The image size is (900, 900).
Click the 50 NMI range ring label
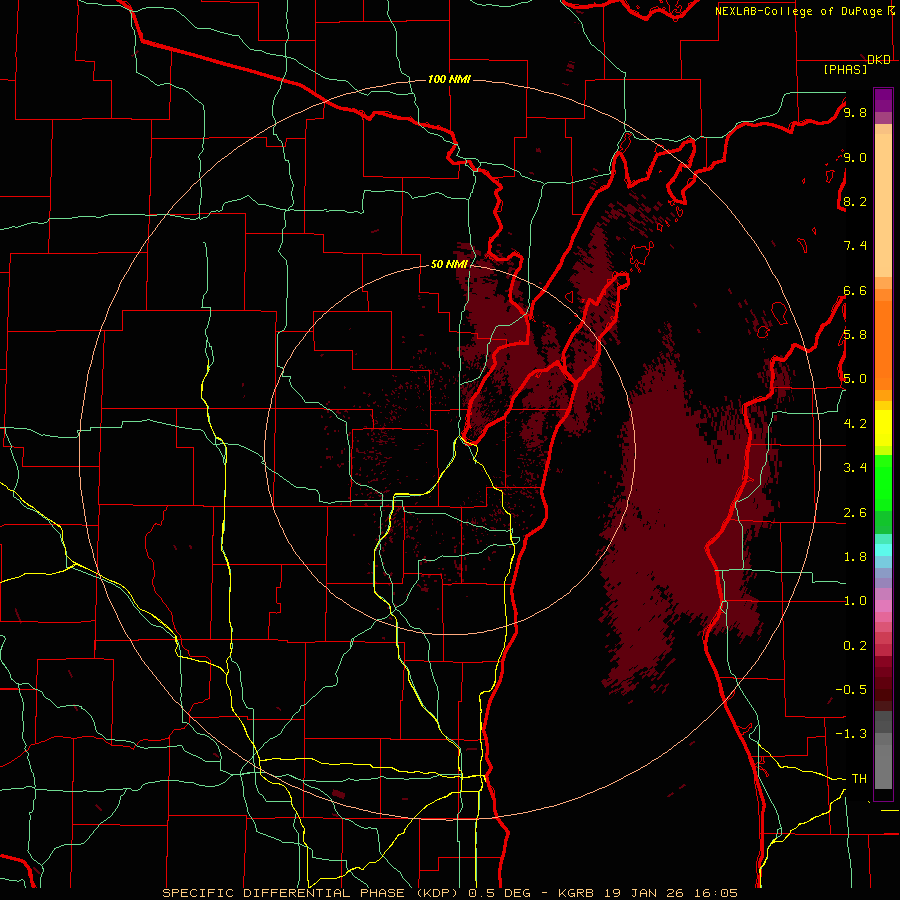tap(449, 264)
